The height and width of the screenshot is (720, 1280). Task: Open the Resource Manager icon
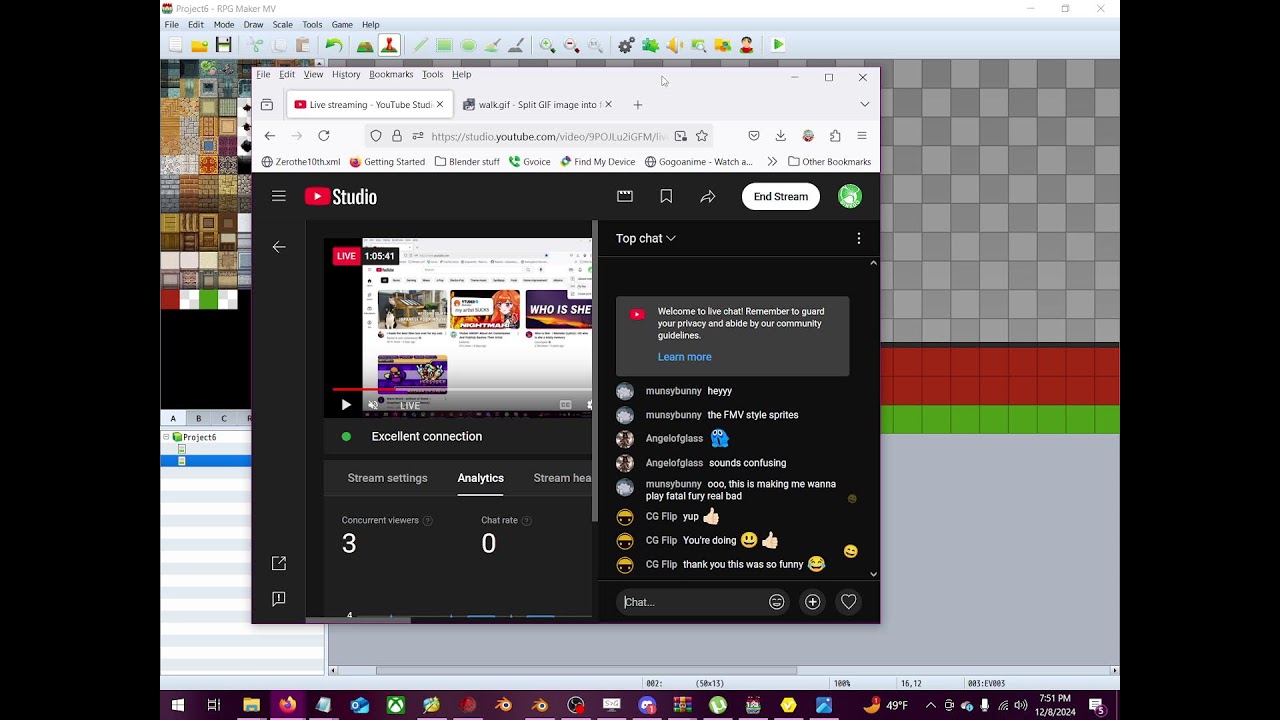coord(722,45)
